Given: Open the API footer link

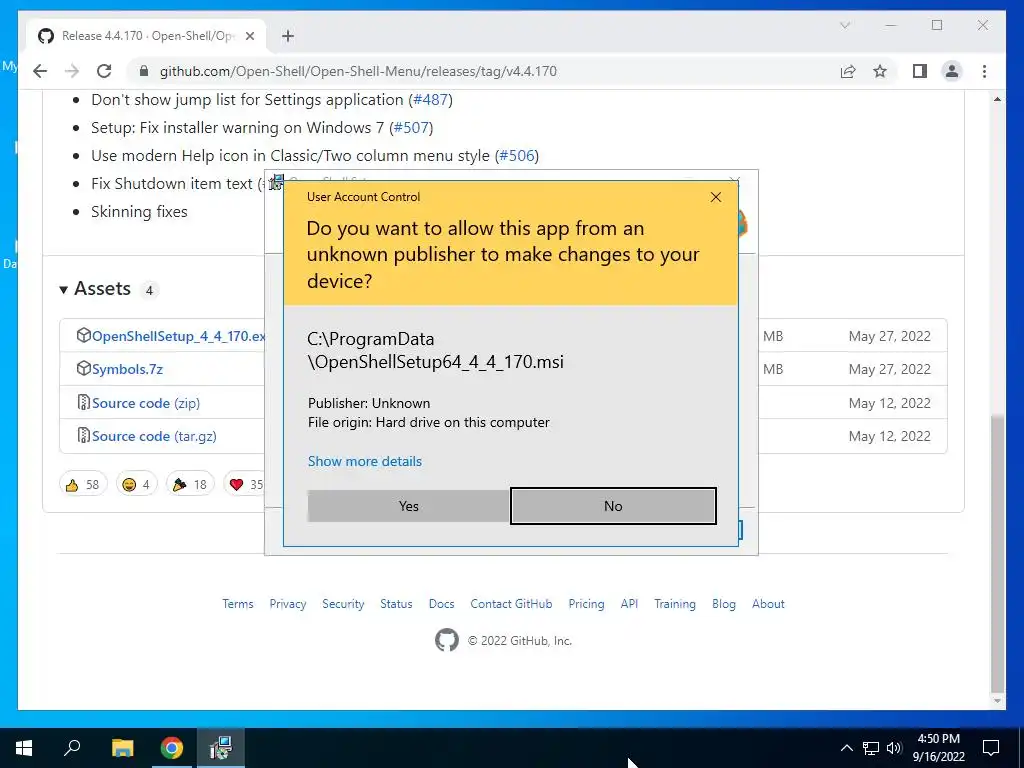Looking at the screenshot, I should point(630,604).
